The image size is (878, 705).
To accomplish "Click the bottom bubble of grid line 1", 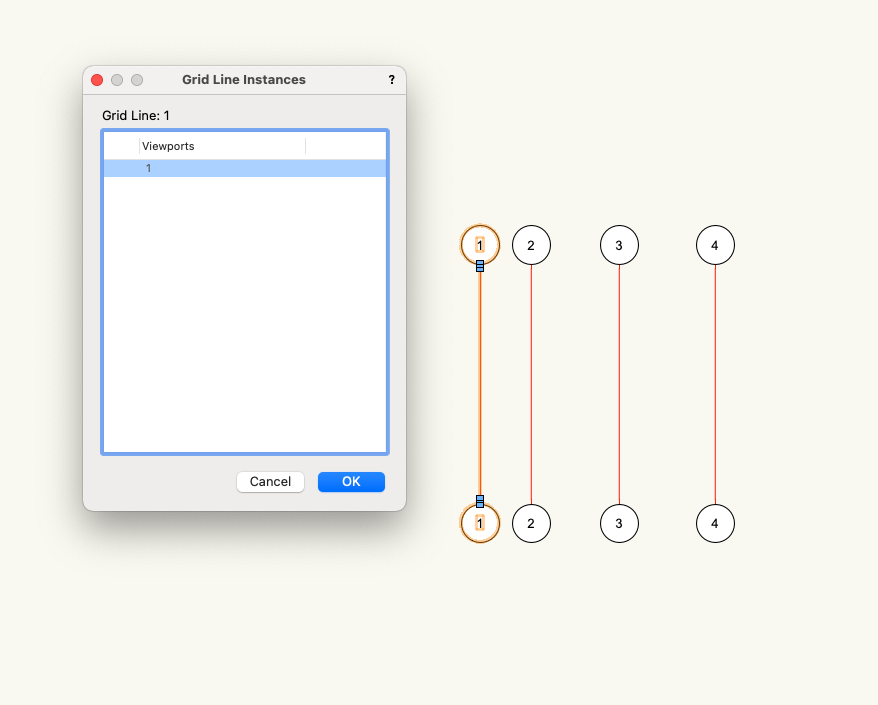I will [x=480, y=523].
